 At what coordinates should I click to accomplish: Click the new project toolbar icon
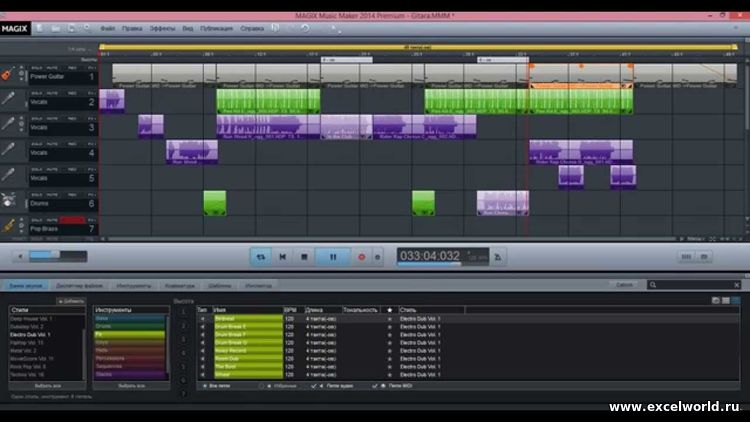point(40,28)
